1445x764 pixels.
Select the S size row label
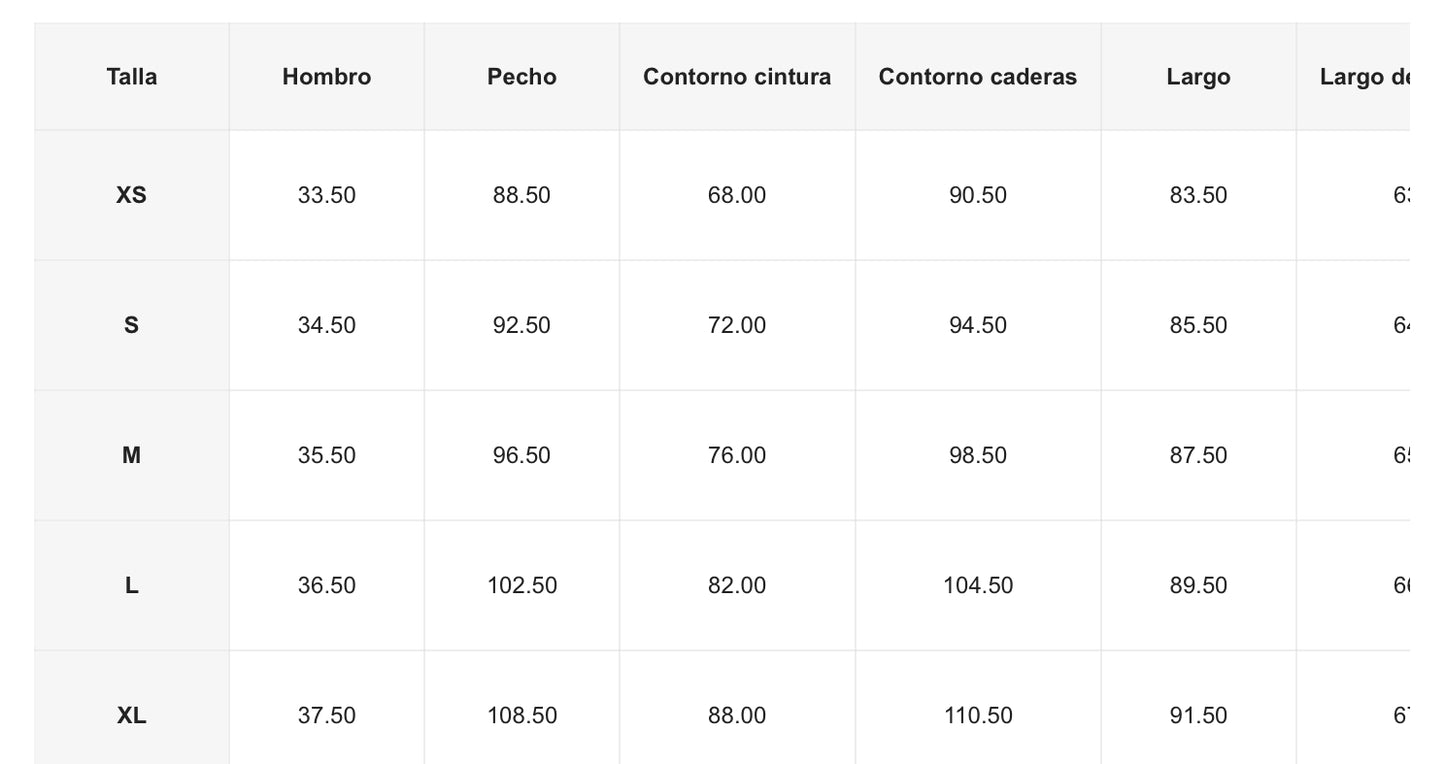(x=131, y=325)
